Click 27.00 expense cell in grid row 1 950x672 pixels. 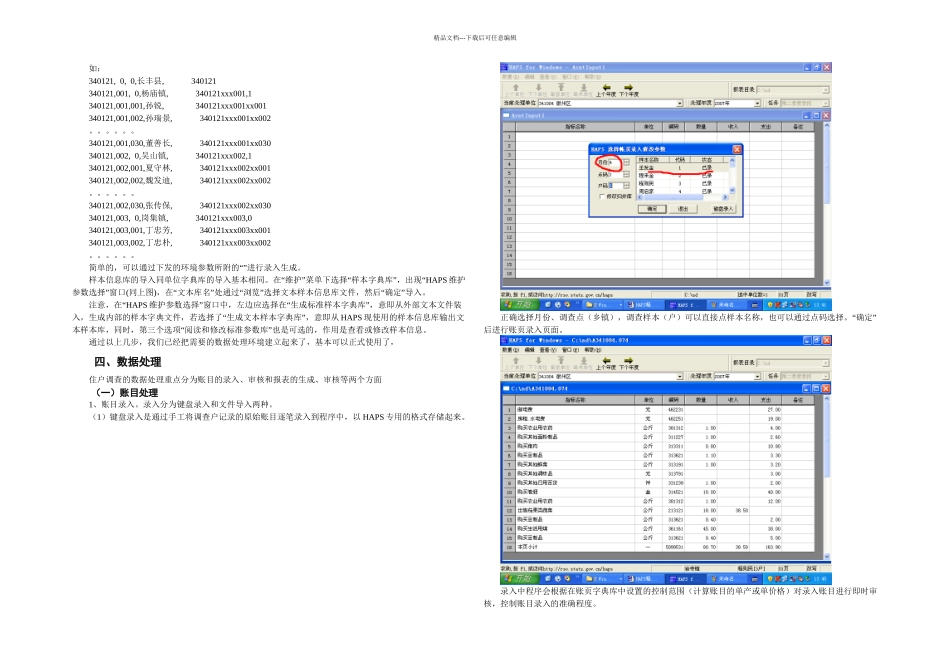[766, 410]
